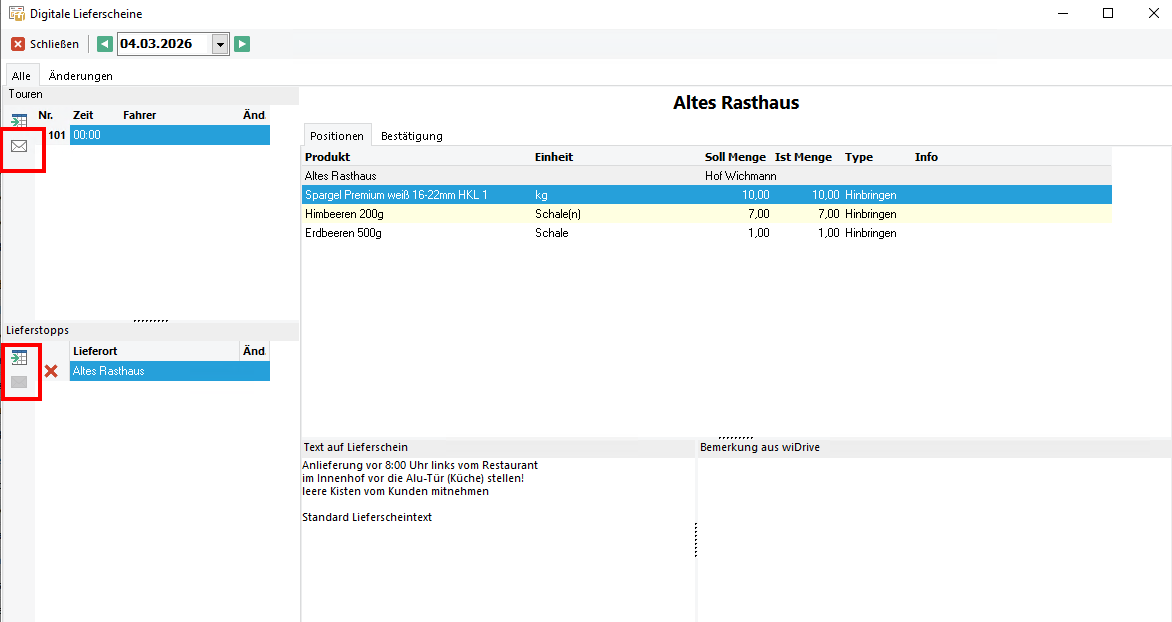Click the envelope icon in Touren panel

19,146
